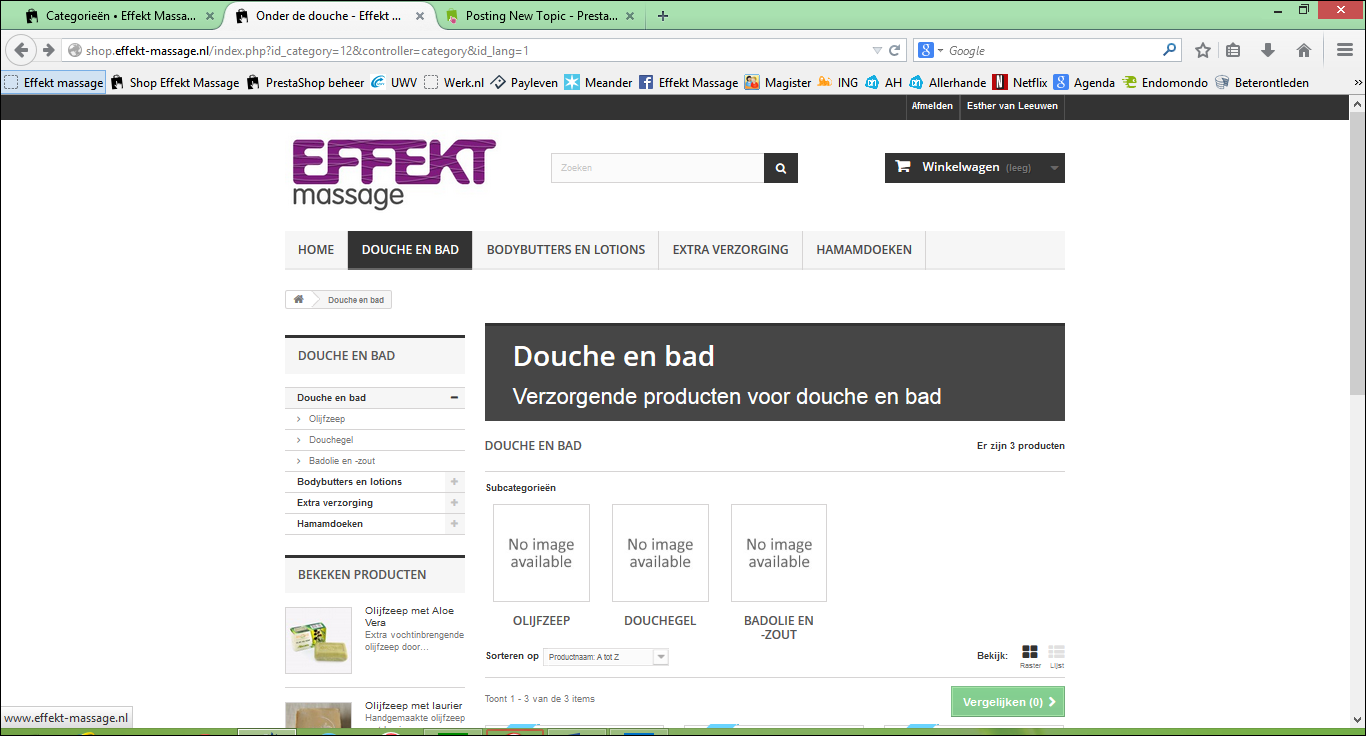The image size is (1366, 736).
Task: Click the Effekt massage logo
Action: pyautogui.click(x=393, y=174)
